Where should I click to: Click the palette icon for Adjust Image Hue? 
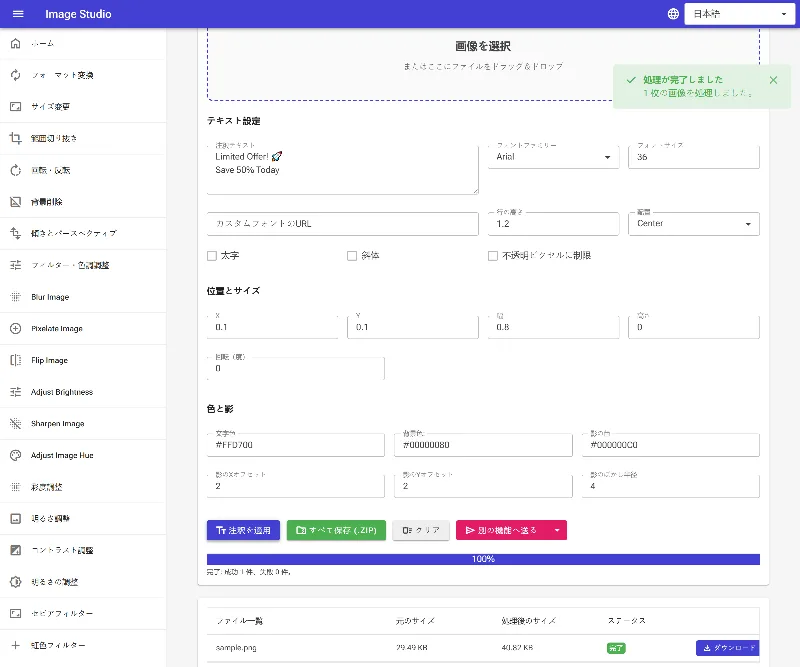point(16,455)
